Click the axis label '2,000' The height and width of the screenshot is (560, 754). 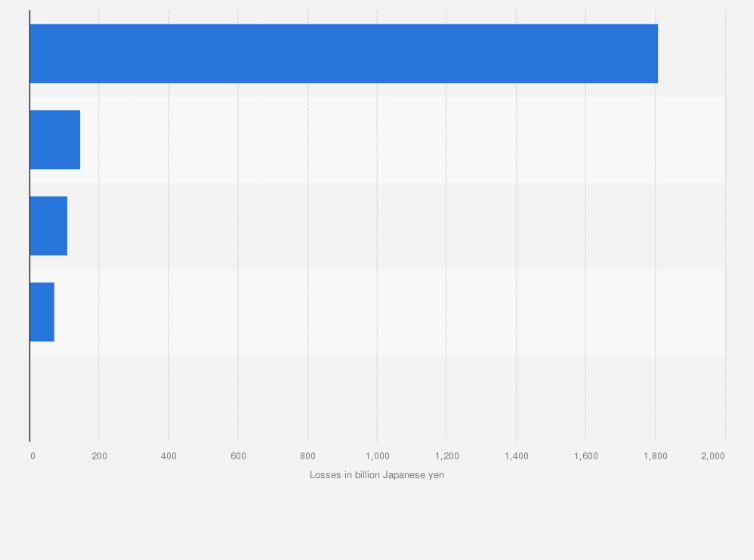[x=713, y=456]
